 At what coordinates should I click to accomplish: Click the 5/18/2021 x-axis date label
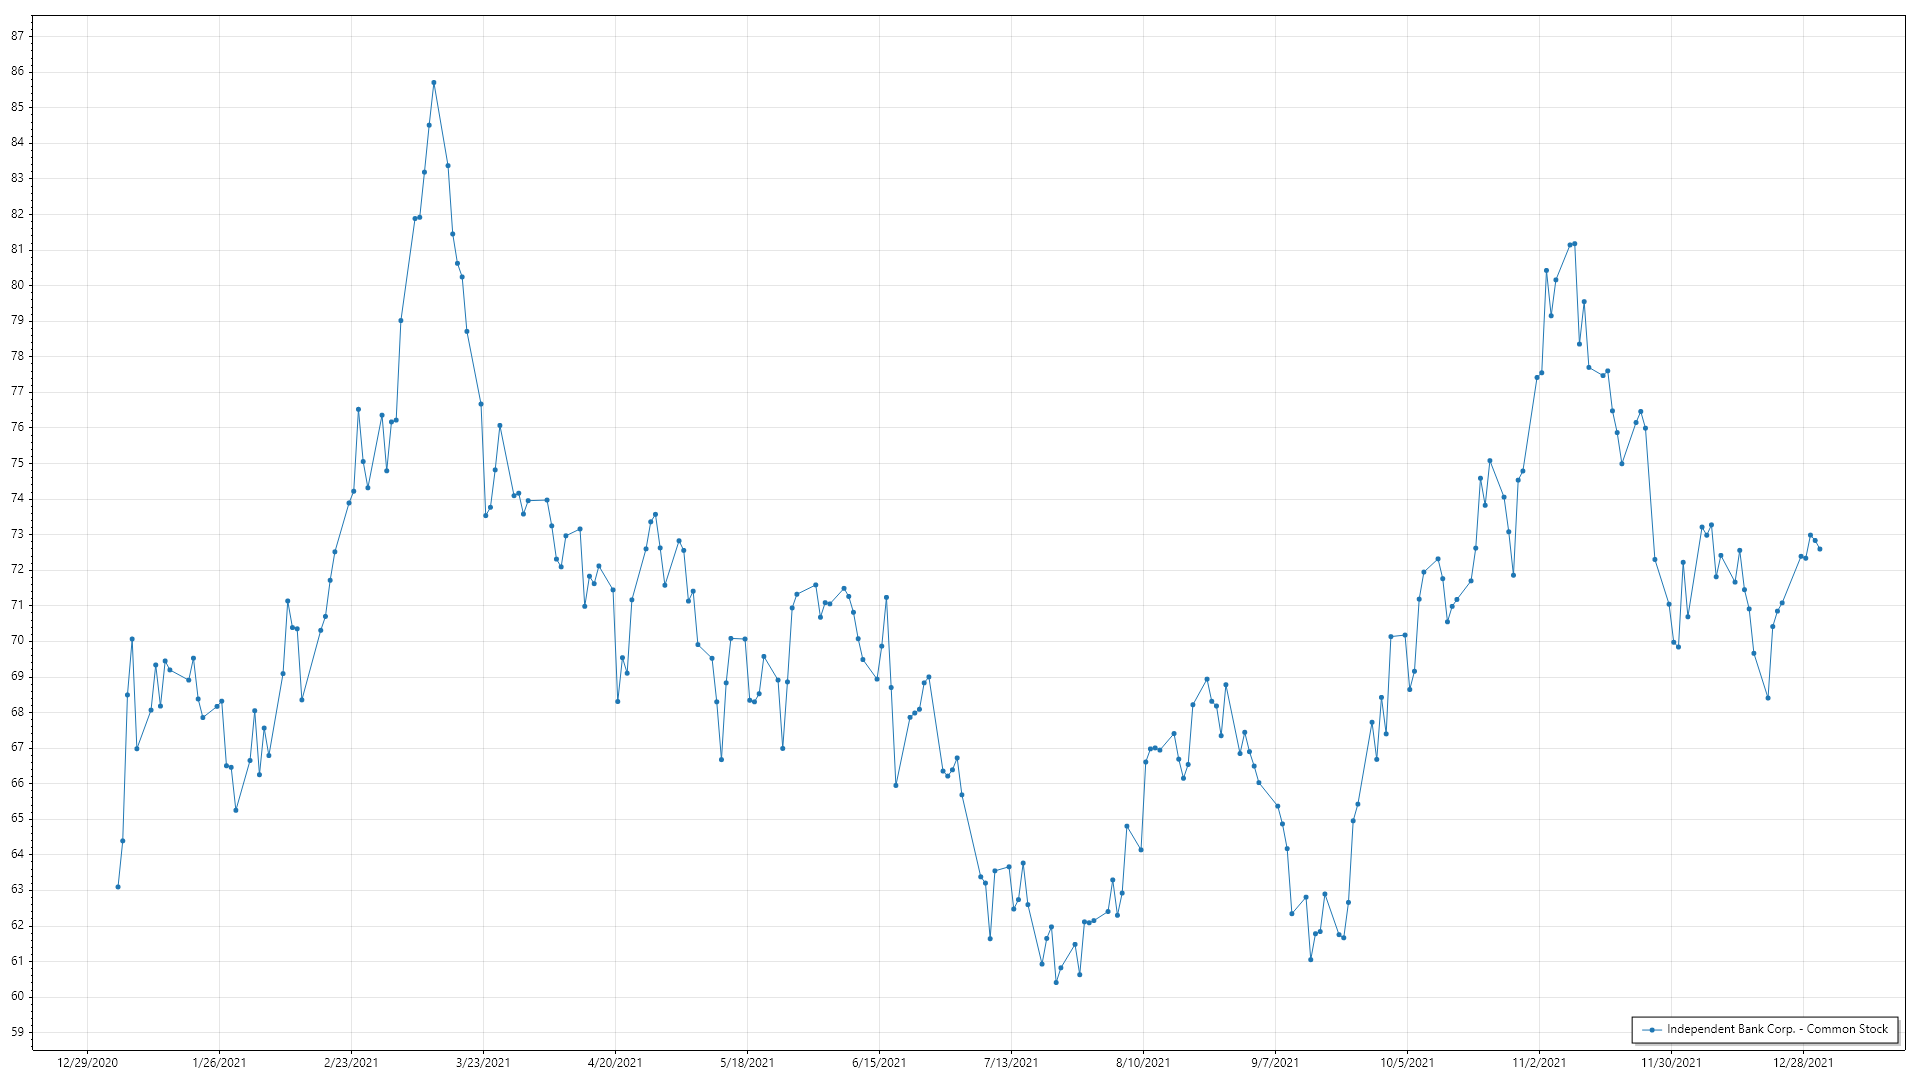click(747, 1063)
